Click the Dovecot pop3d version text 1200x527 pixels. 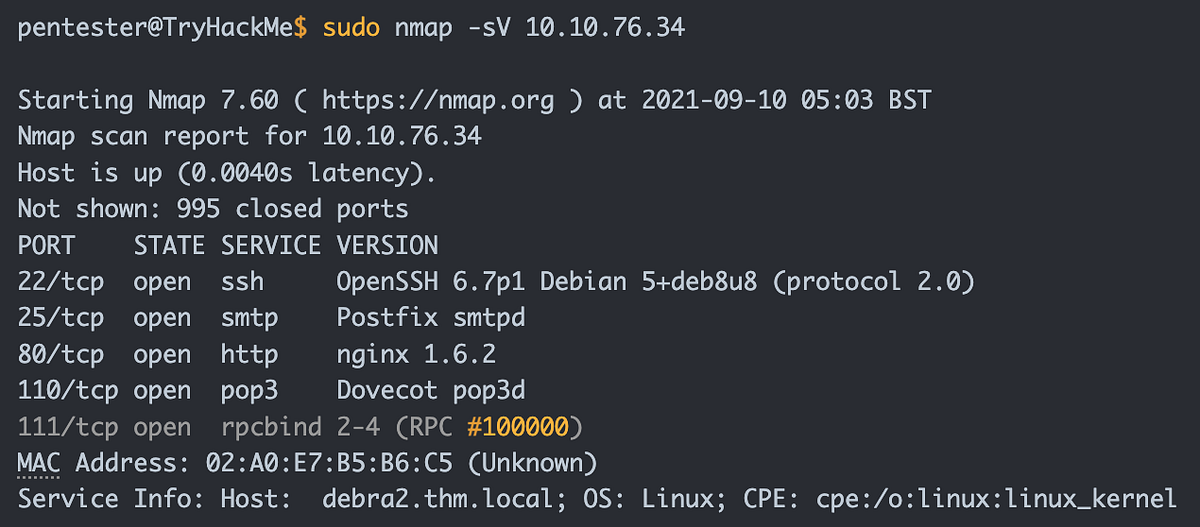coord(431,390)
